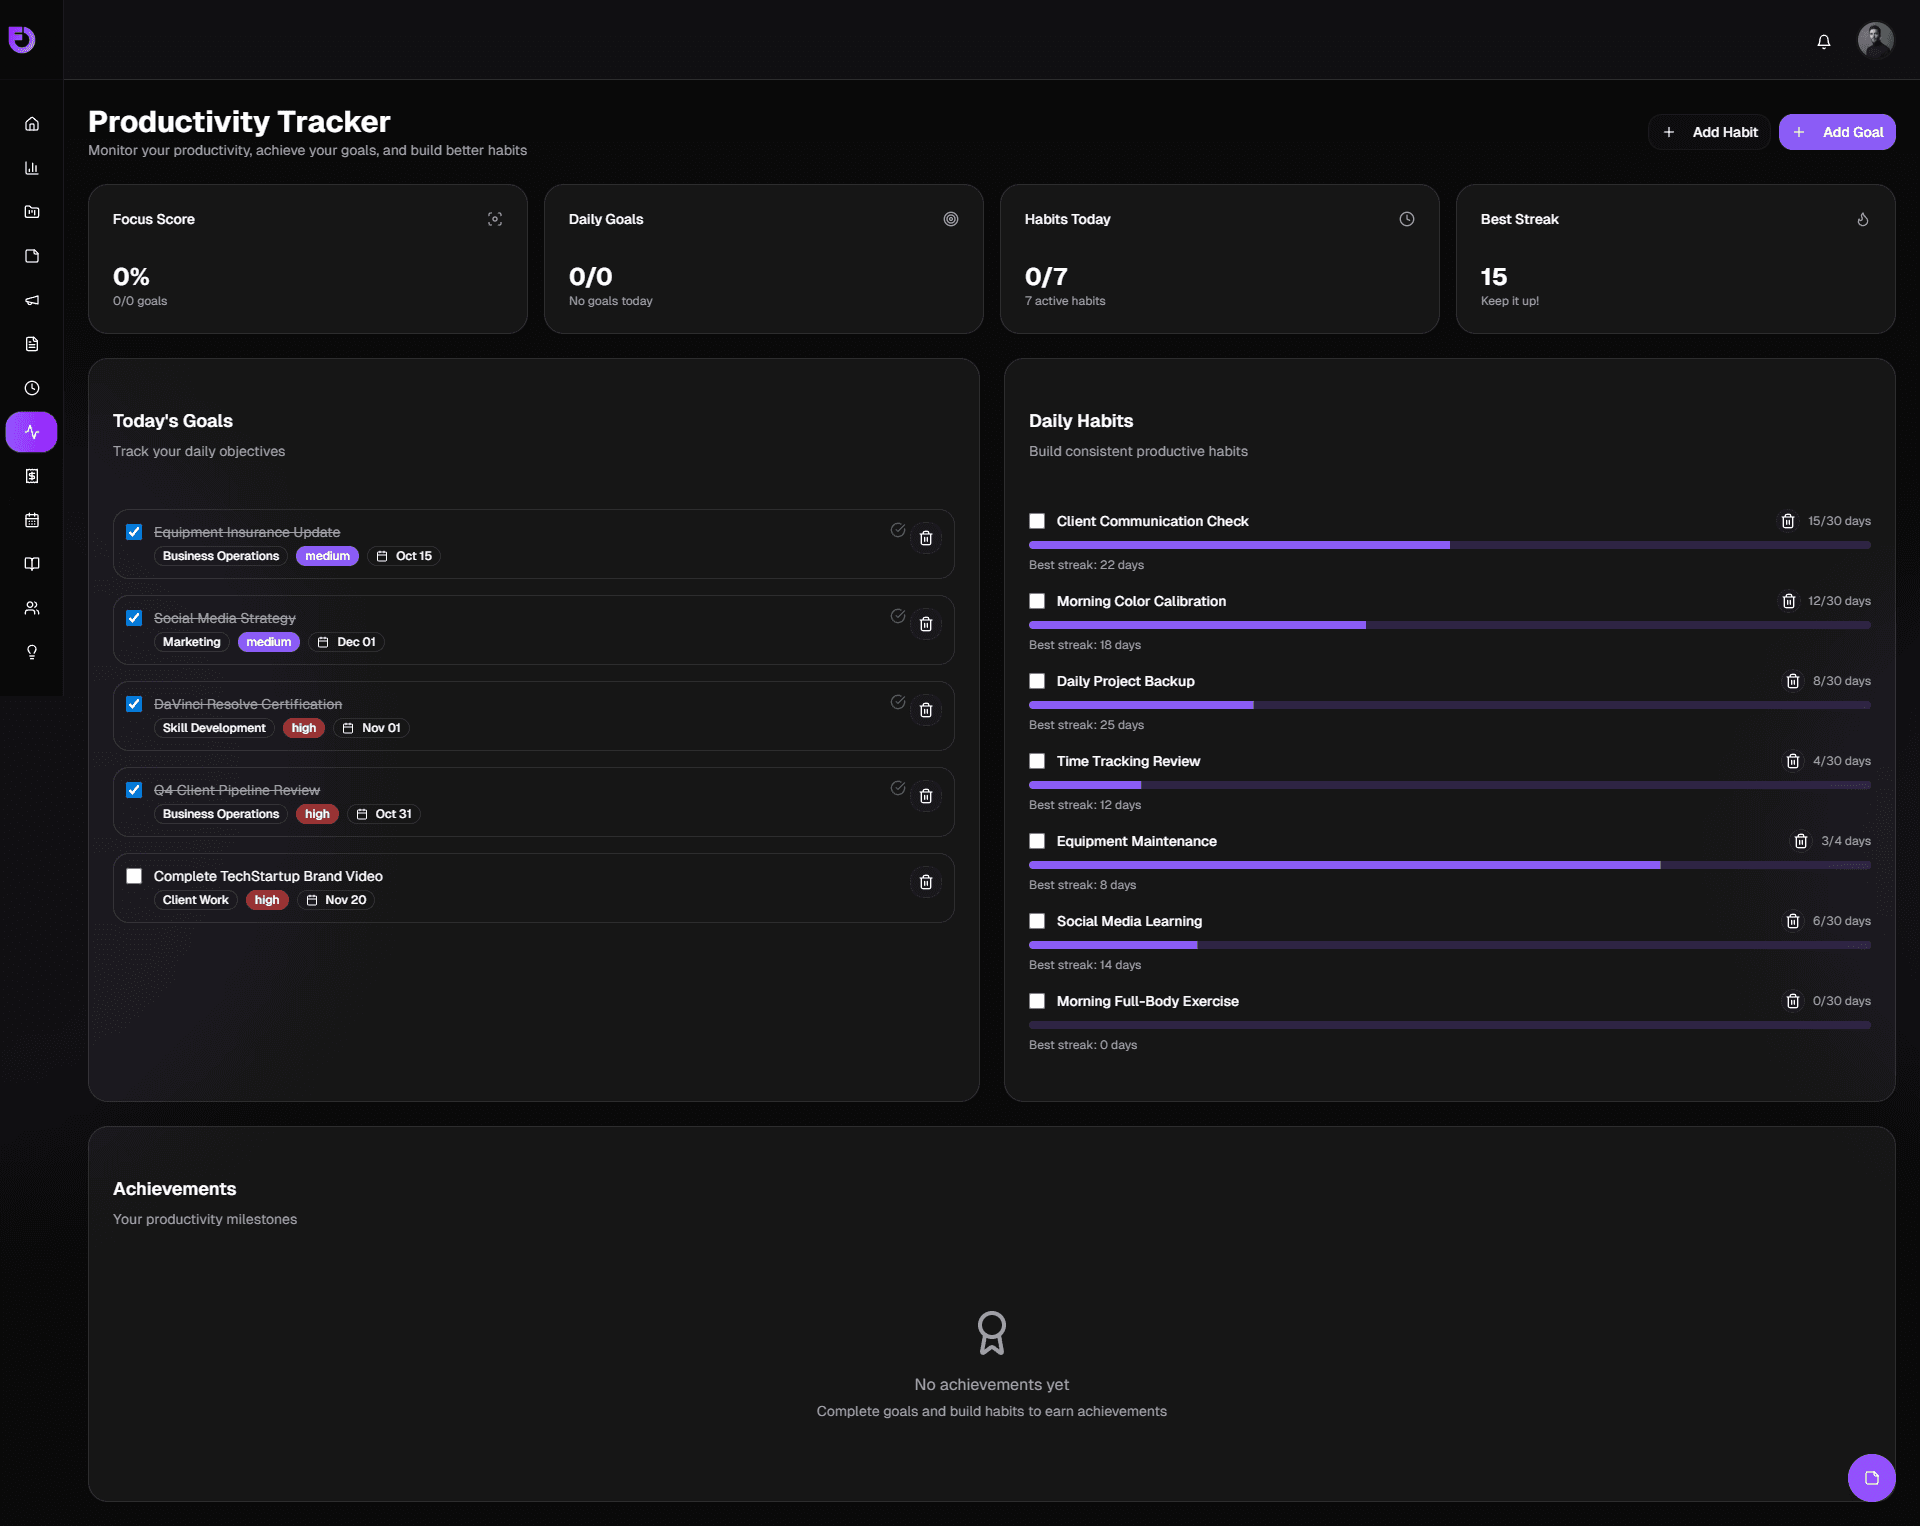
Task: Open the user profile avatar menu
Action: point(1875,40)
